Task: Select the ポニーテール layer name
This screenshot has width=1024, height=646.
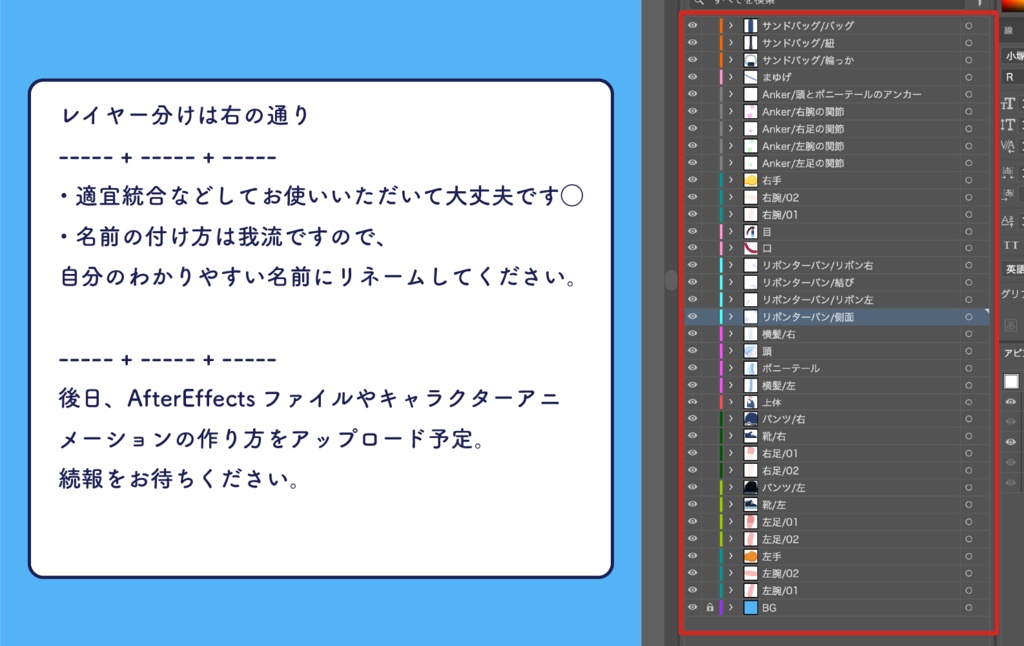Action: click(790, 368)
